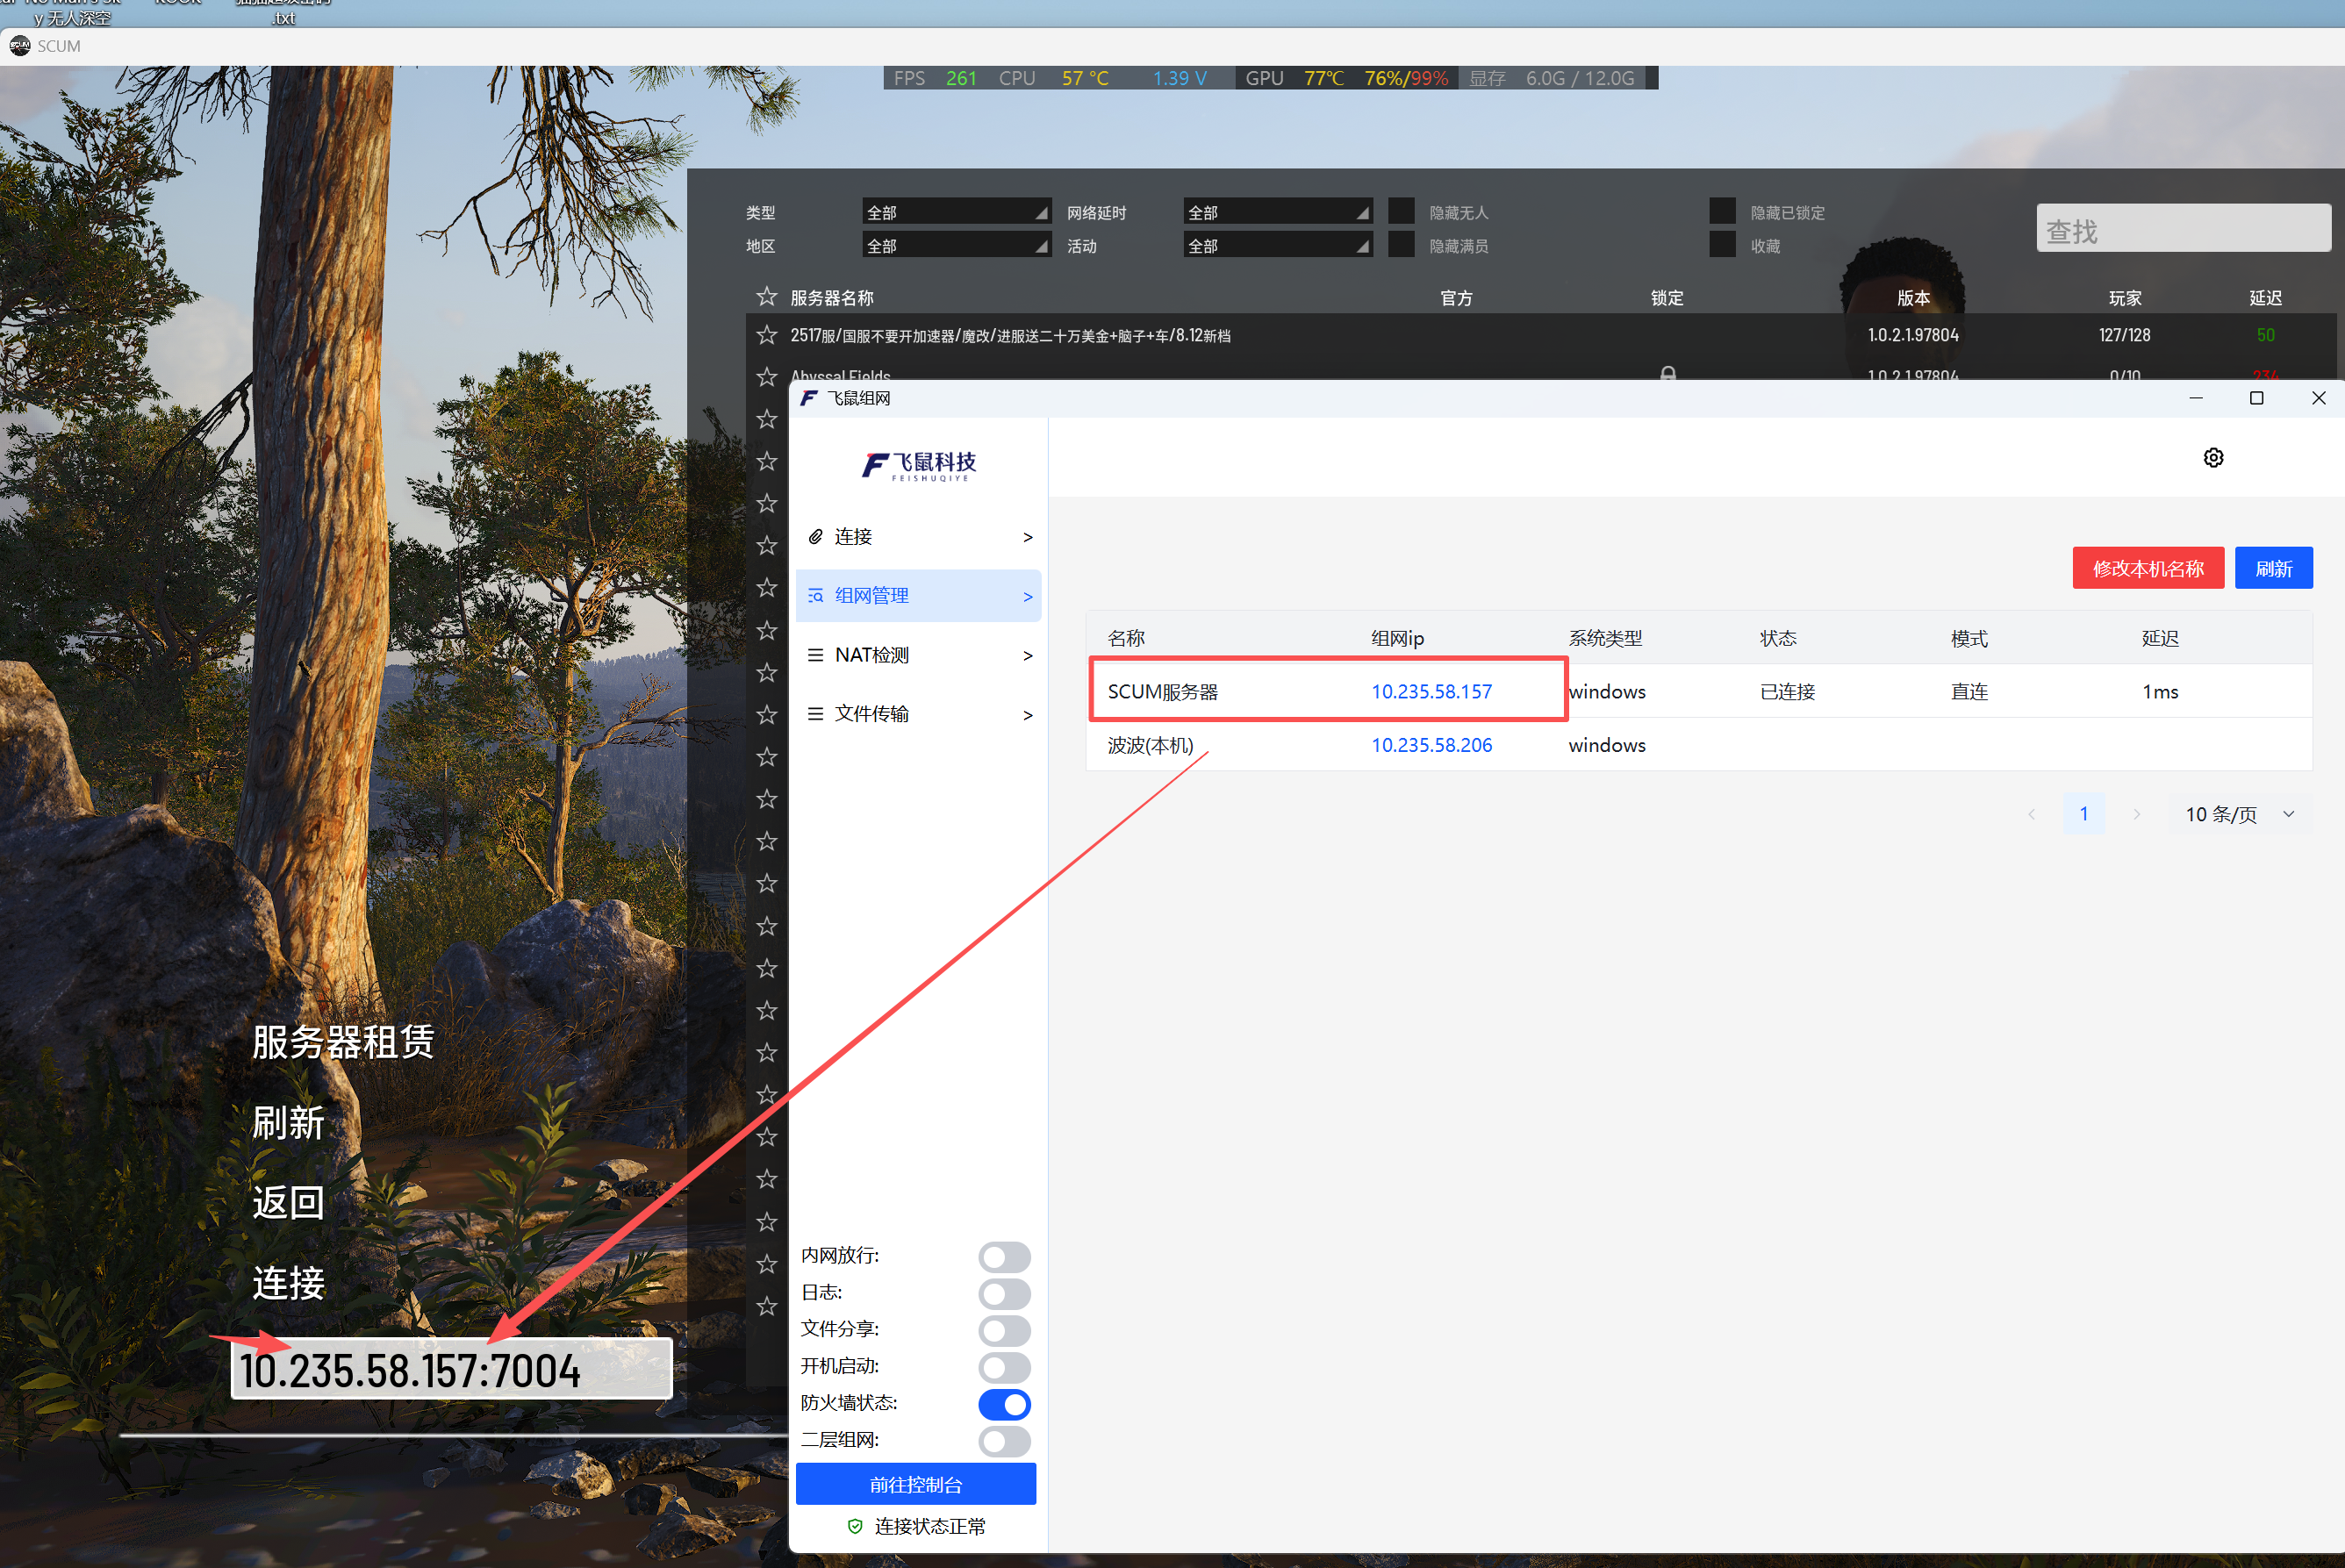This screenshot has height=1568, width=2345.
Task: Open the 类型 filter dropdown
Action: point(955,212)
